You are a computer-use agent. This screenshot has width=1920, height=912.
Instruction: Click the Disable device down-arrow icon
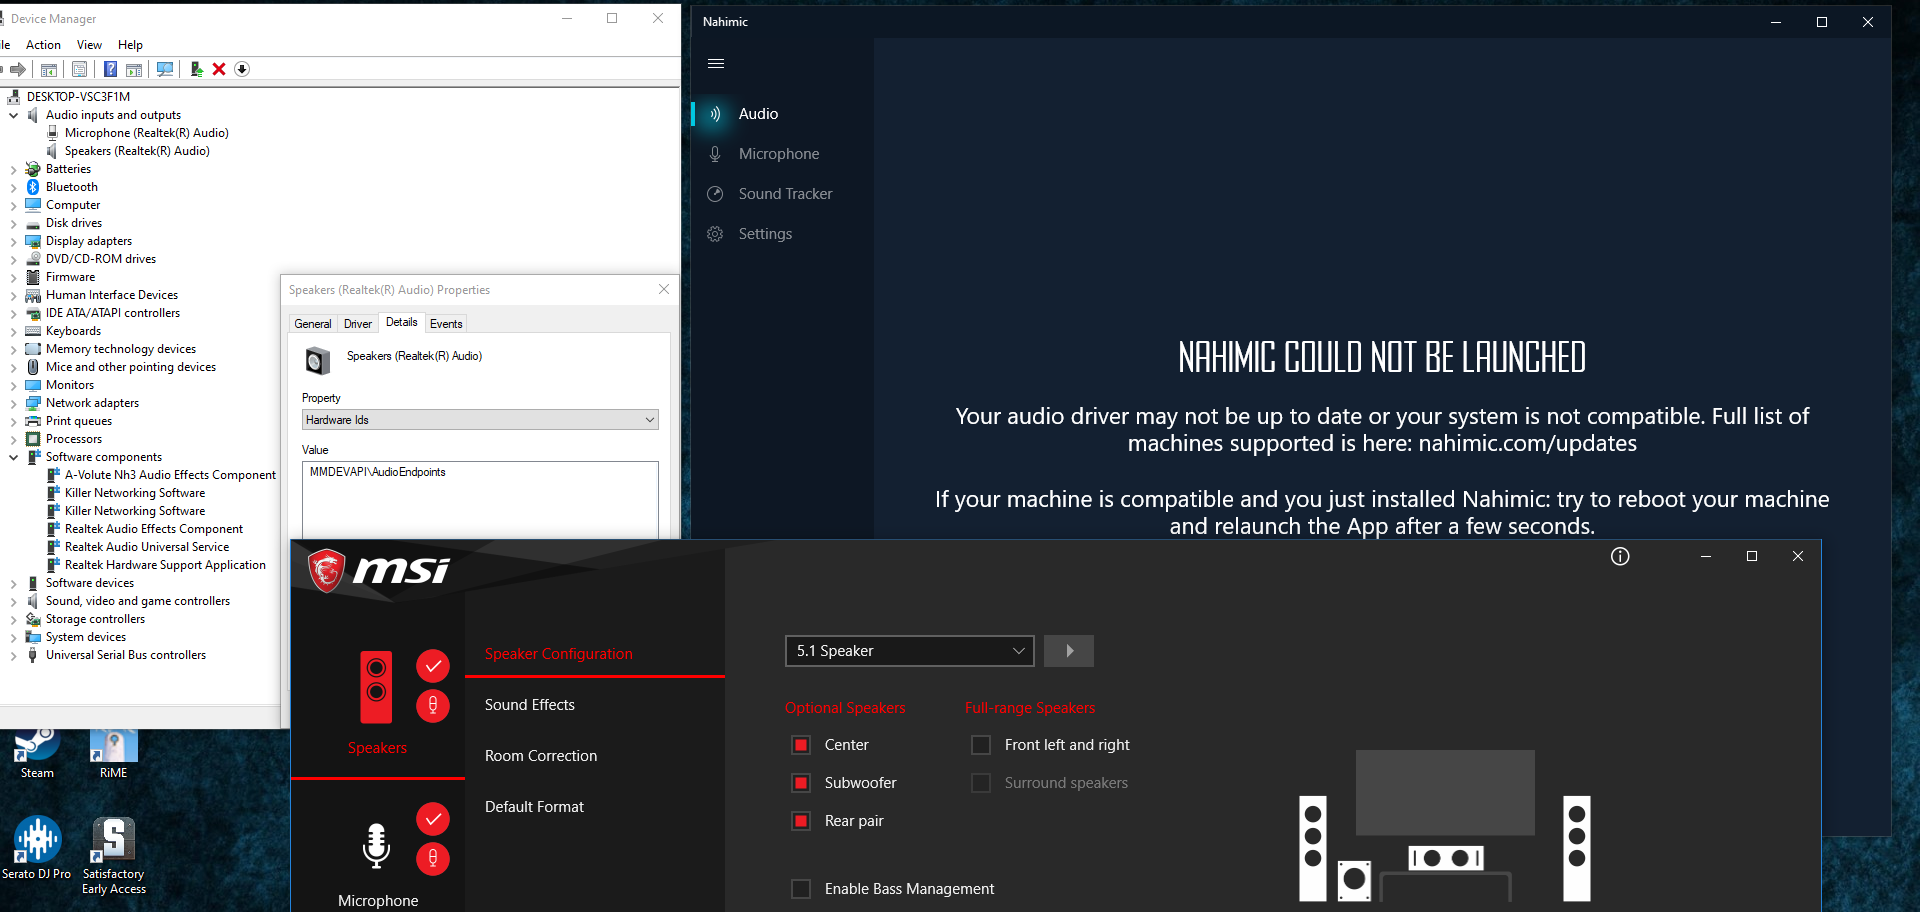[x=242, y=69]
